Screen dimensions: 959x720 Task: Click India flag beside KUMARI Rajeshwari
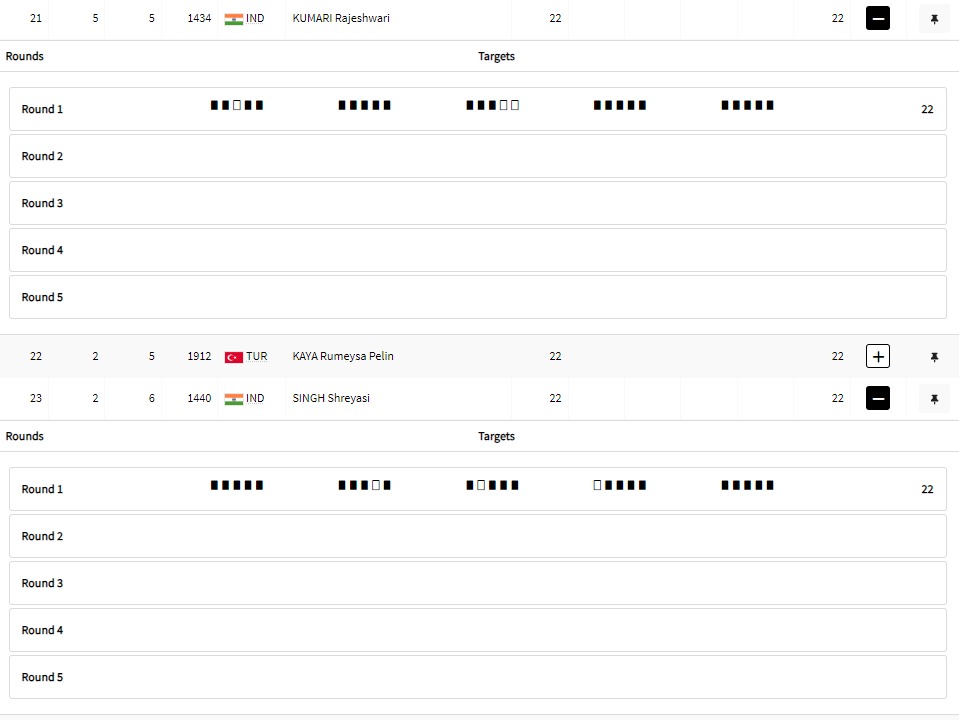click(x=234, y=18)
